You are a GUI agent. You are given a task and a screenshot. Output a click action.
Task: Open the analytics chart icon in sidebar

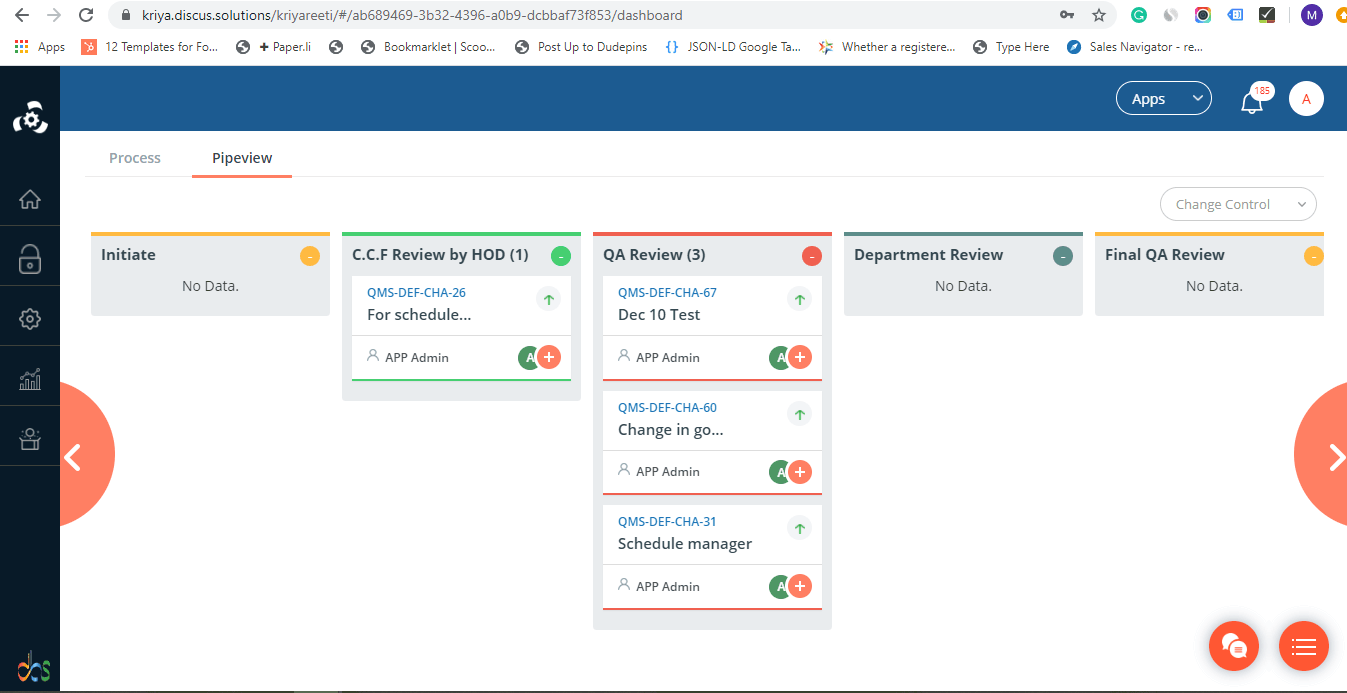[30, 378]
